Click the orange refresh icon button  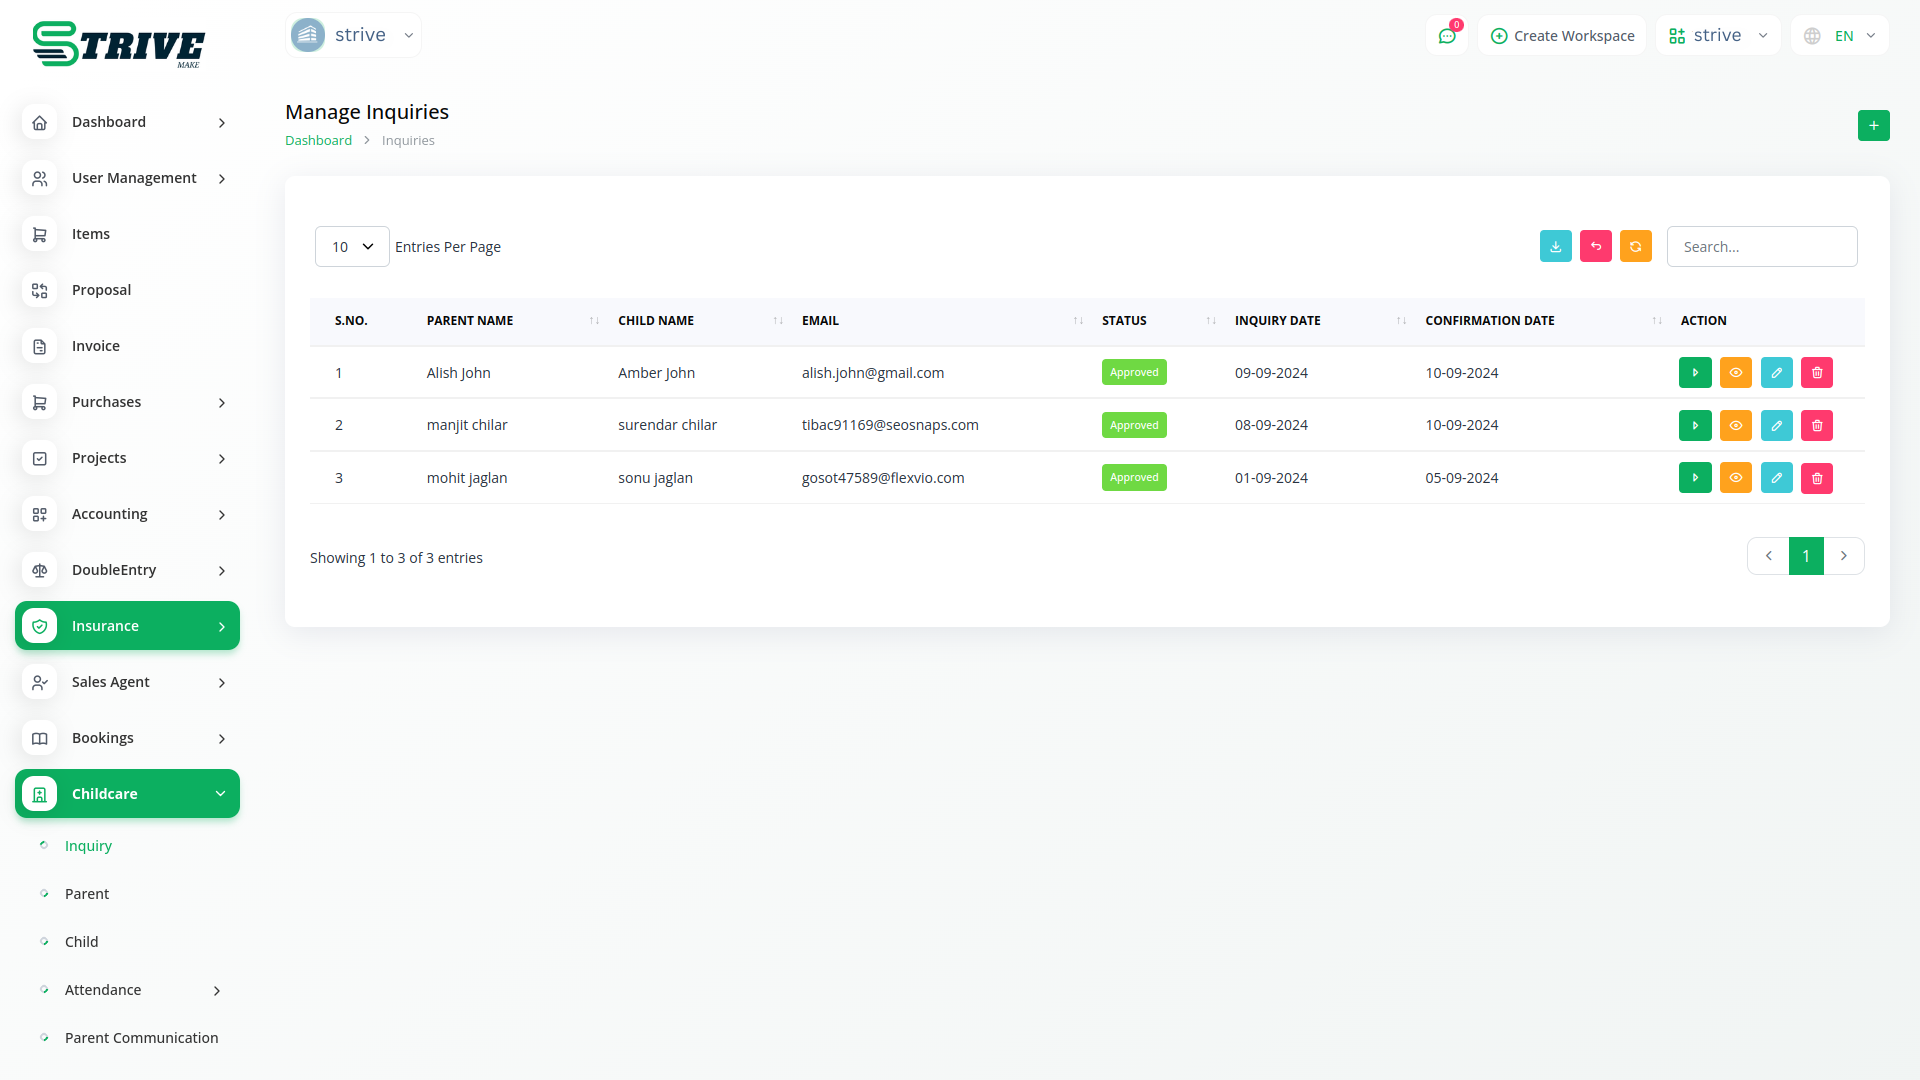1635,247
